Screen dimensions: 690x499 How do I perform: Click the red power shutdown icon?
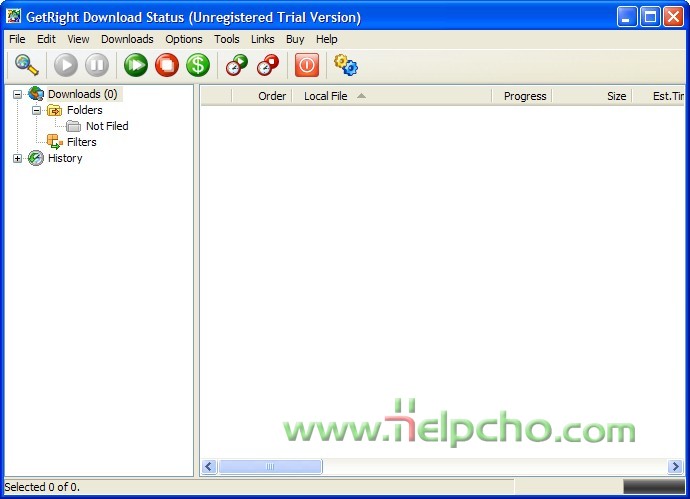click(307, 65)
